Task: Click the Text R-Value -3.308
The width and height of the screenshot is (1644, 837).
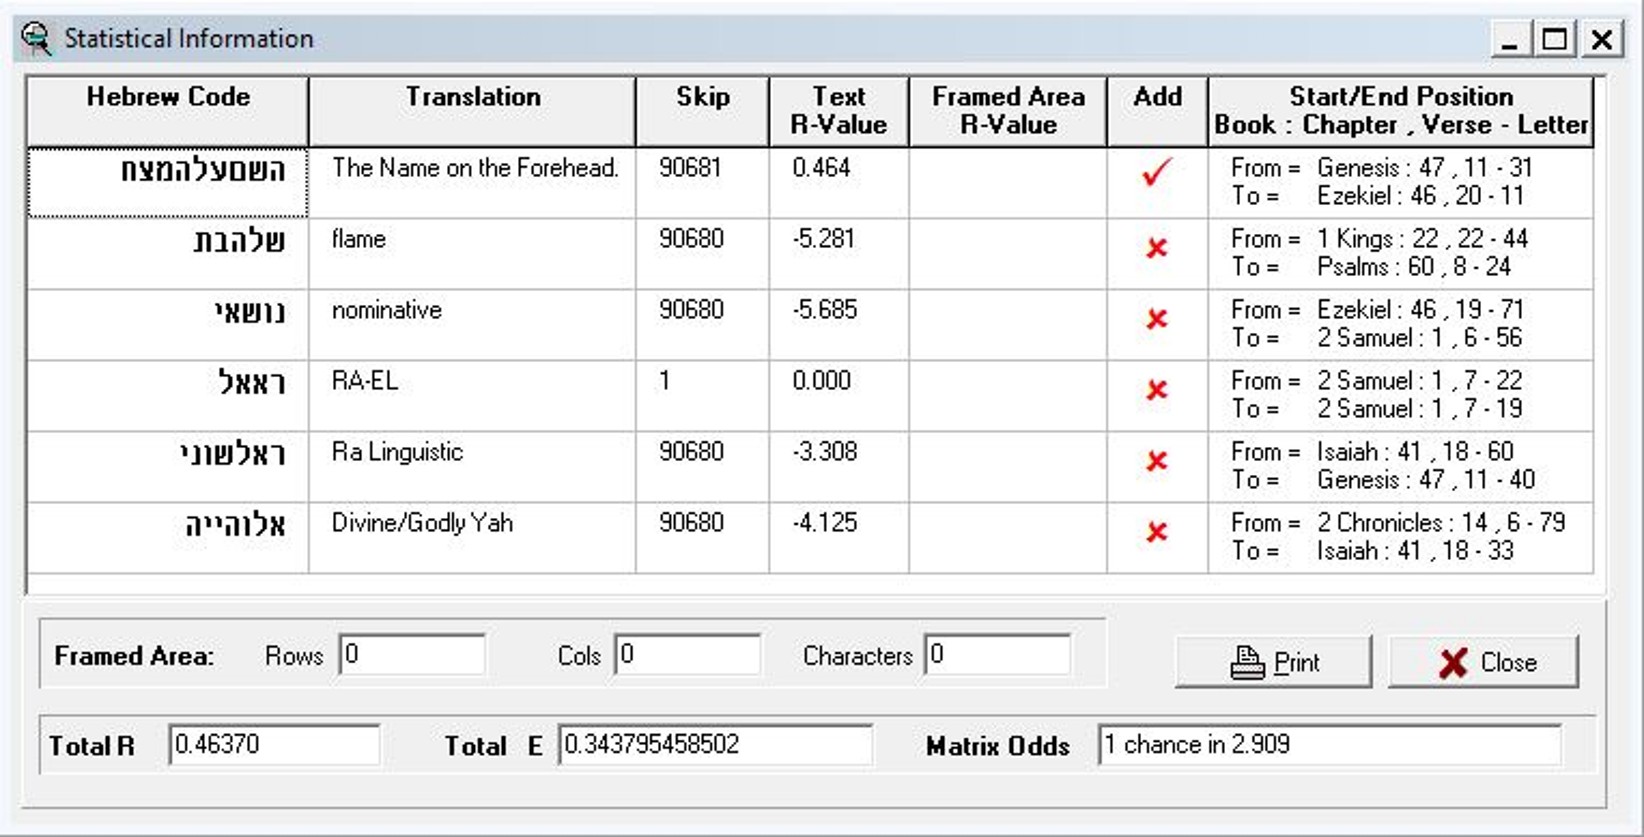Action: [x=825, y=452]
